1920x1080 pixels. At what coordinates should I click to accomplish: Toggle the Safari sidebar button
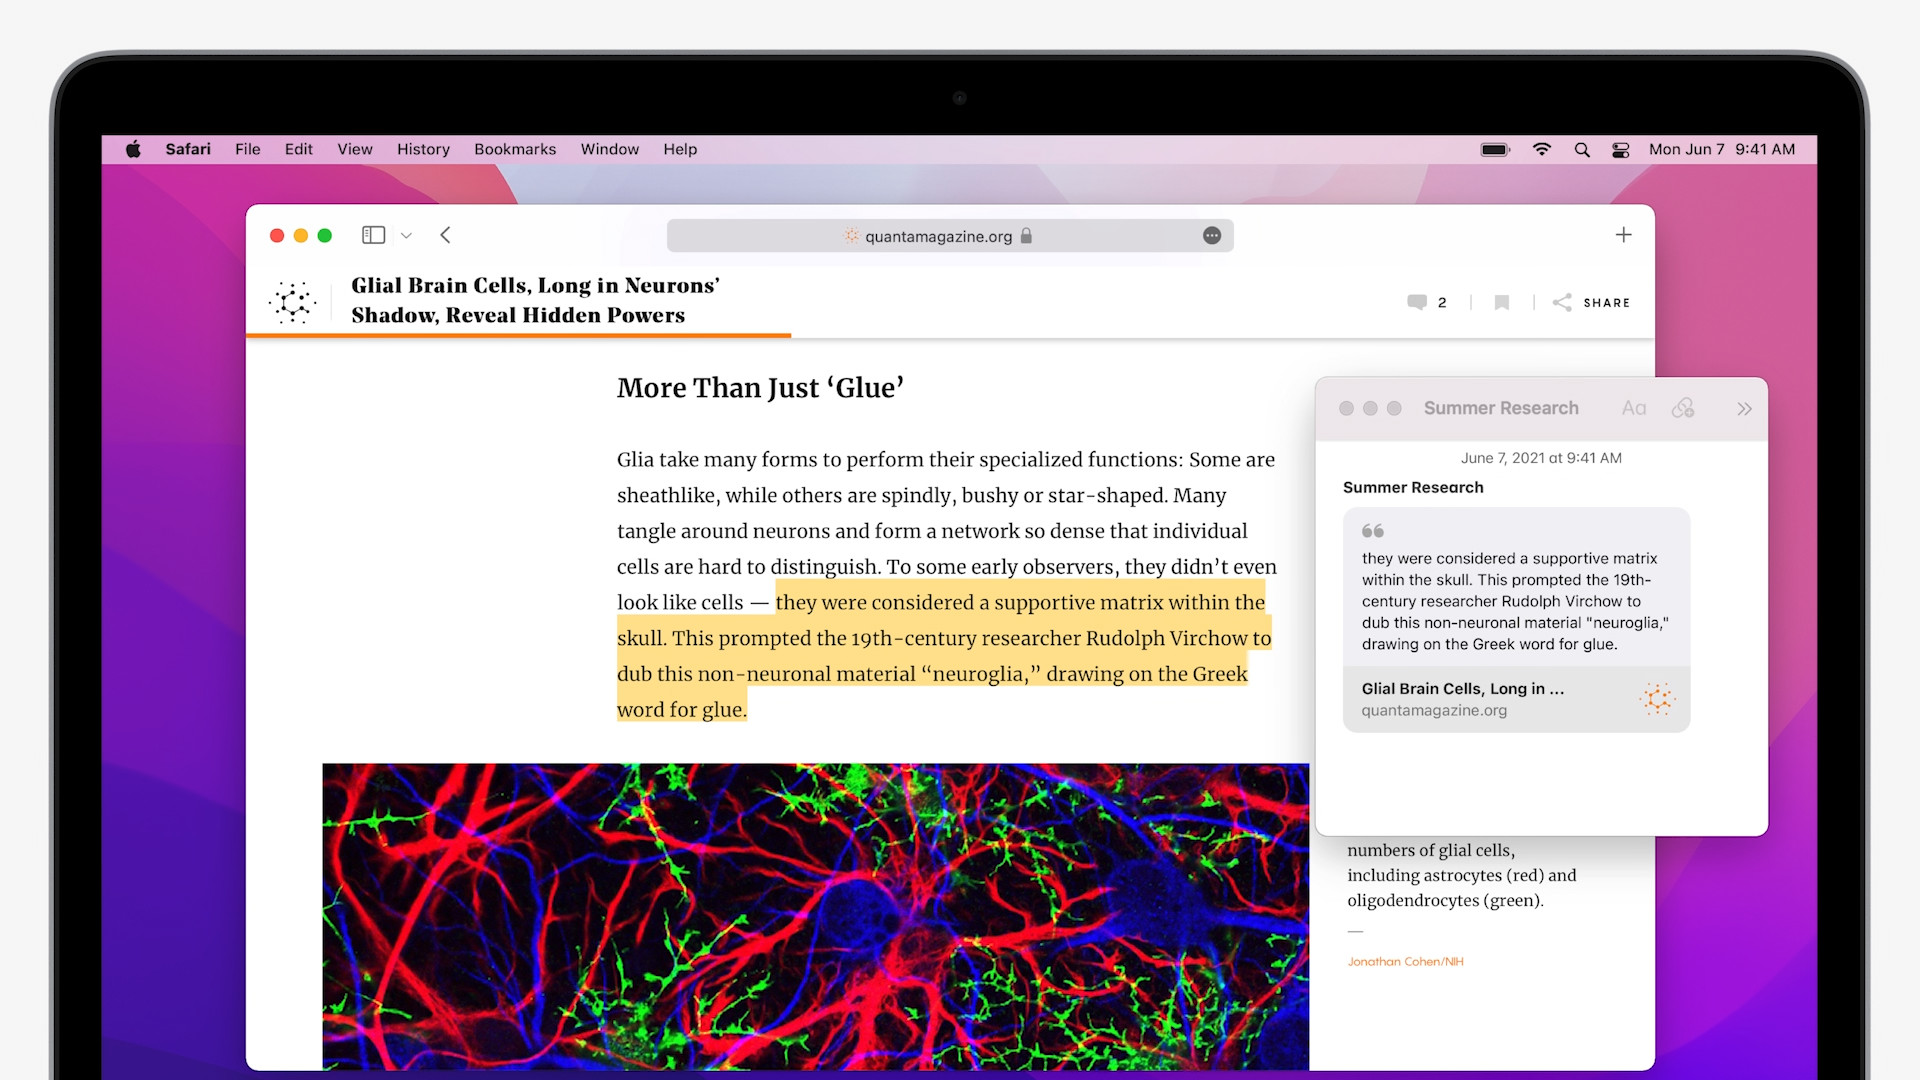(x=373, y=235)
